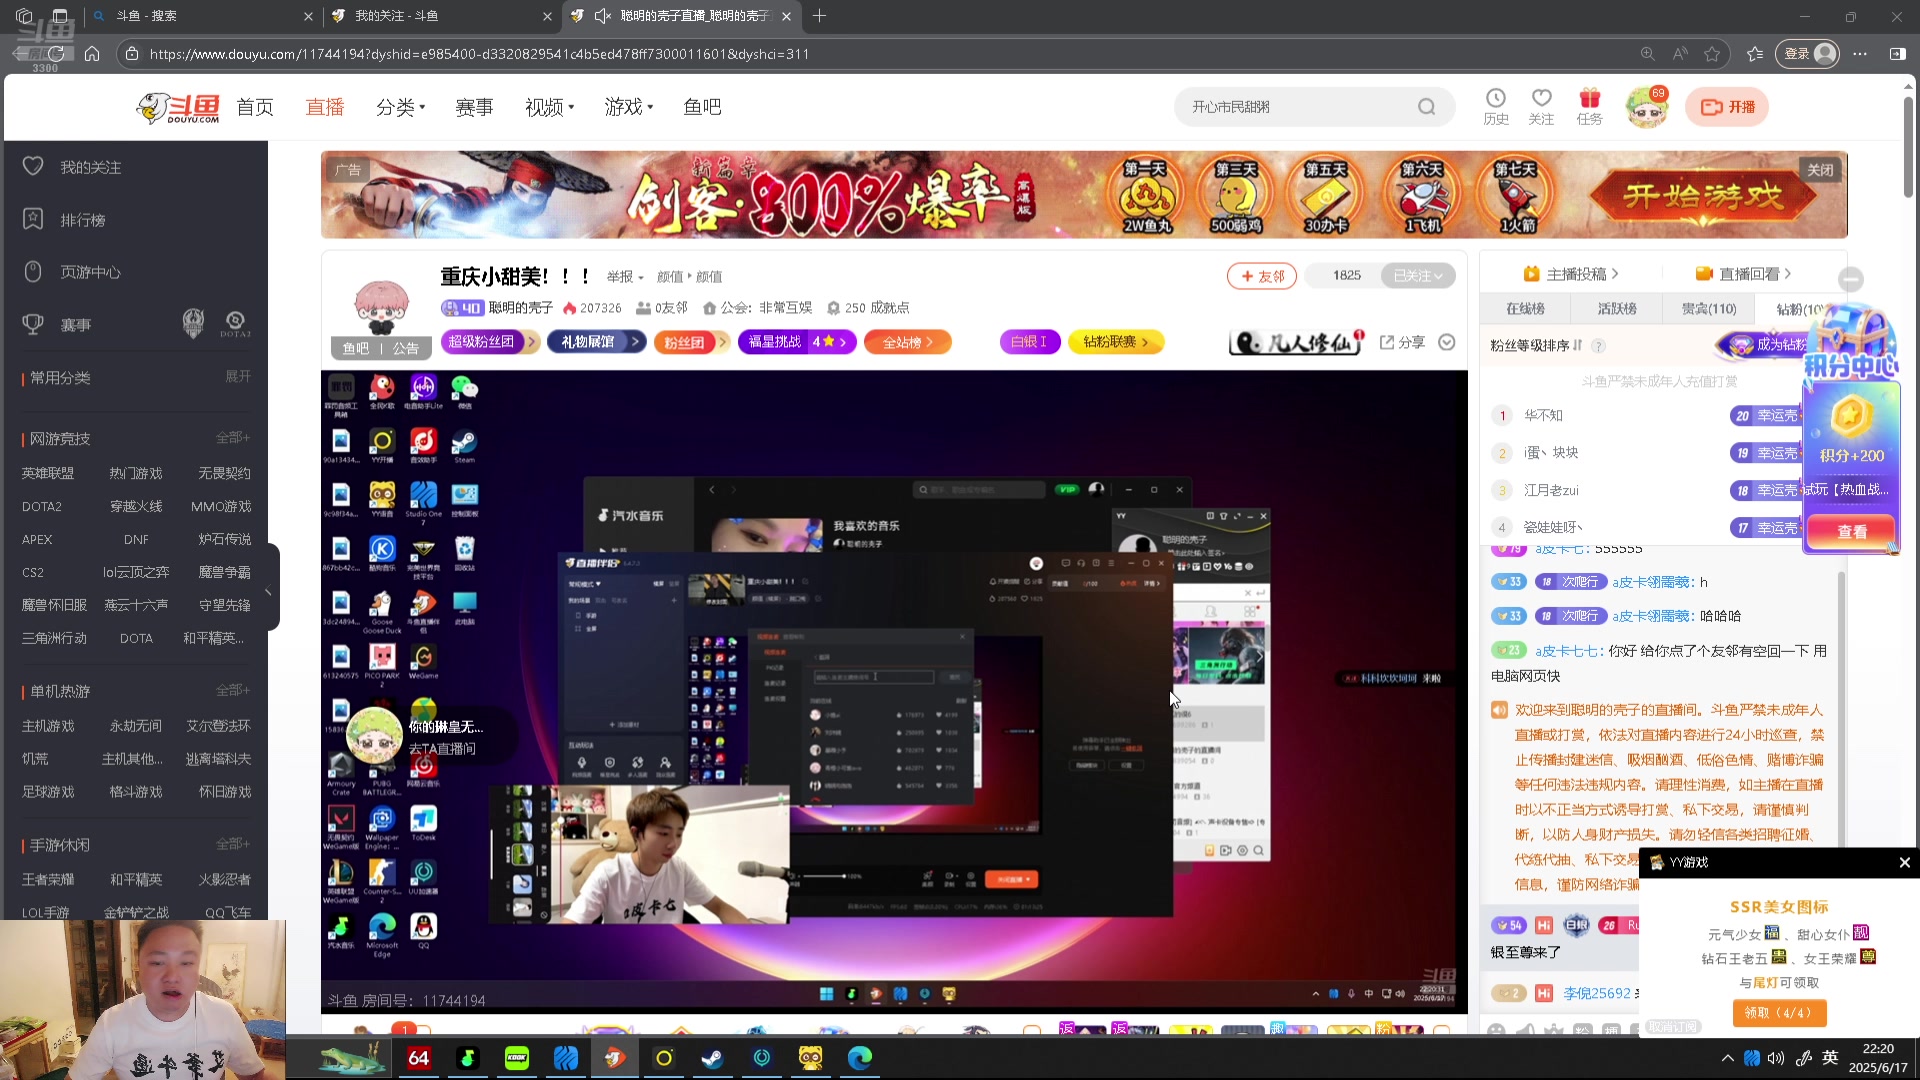This screenshot has width=1920, height=1080.
Task: Expand the circled down arrow next to 分享
Action: tap(1446, 342)
